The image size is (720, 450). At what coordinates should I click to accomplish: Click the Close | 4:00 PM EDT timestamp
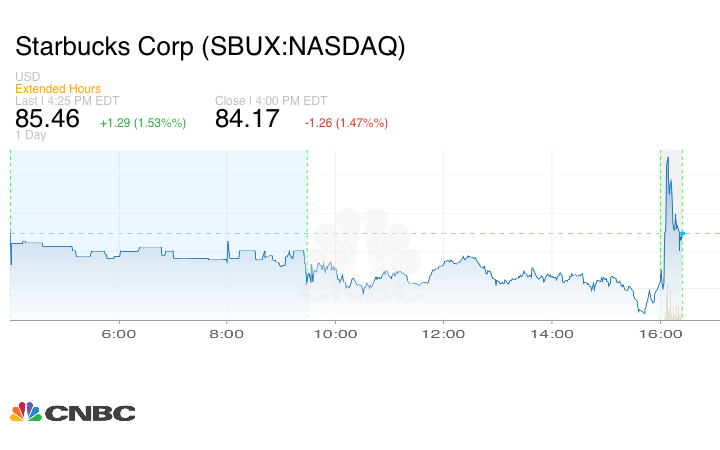271,101
